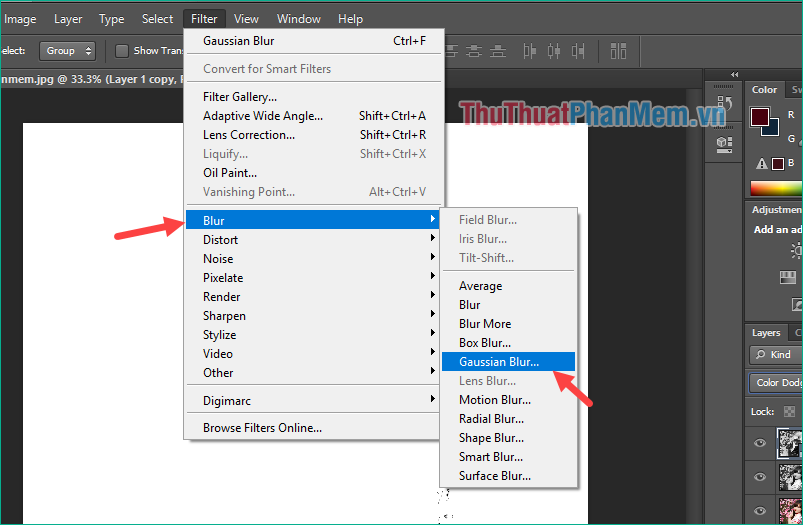Image resolution: width=803 pixels, height=525 pixels.
Task: Add a Hue/Saturation adjustment icon
Action: click(x=787, y=278)
